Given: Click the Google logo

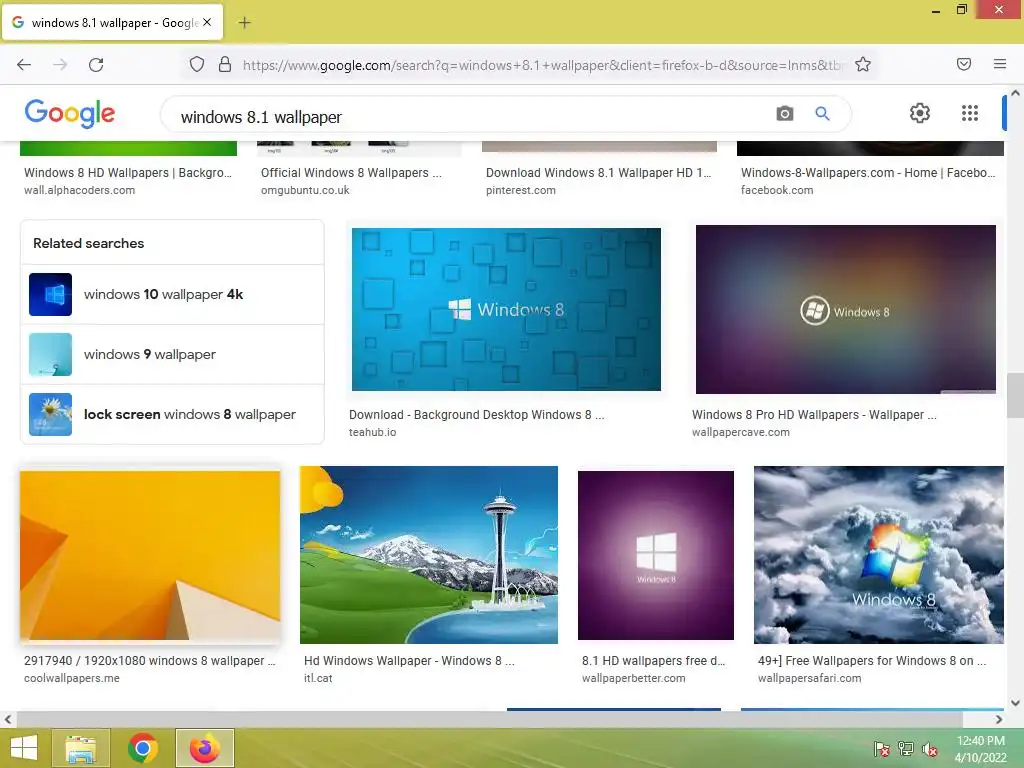Looking at the screenshot, I should tap(70, 114).
